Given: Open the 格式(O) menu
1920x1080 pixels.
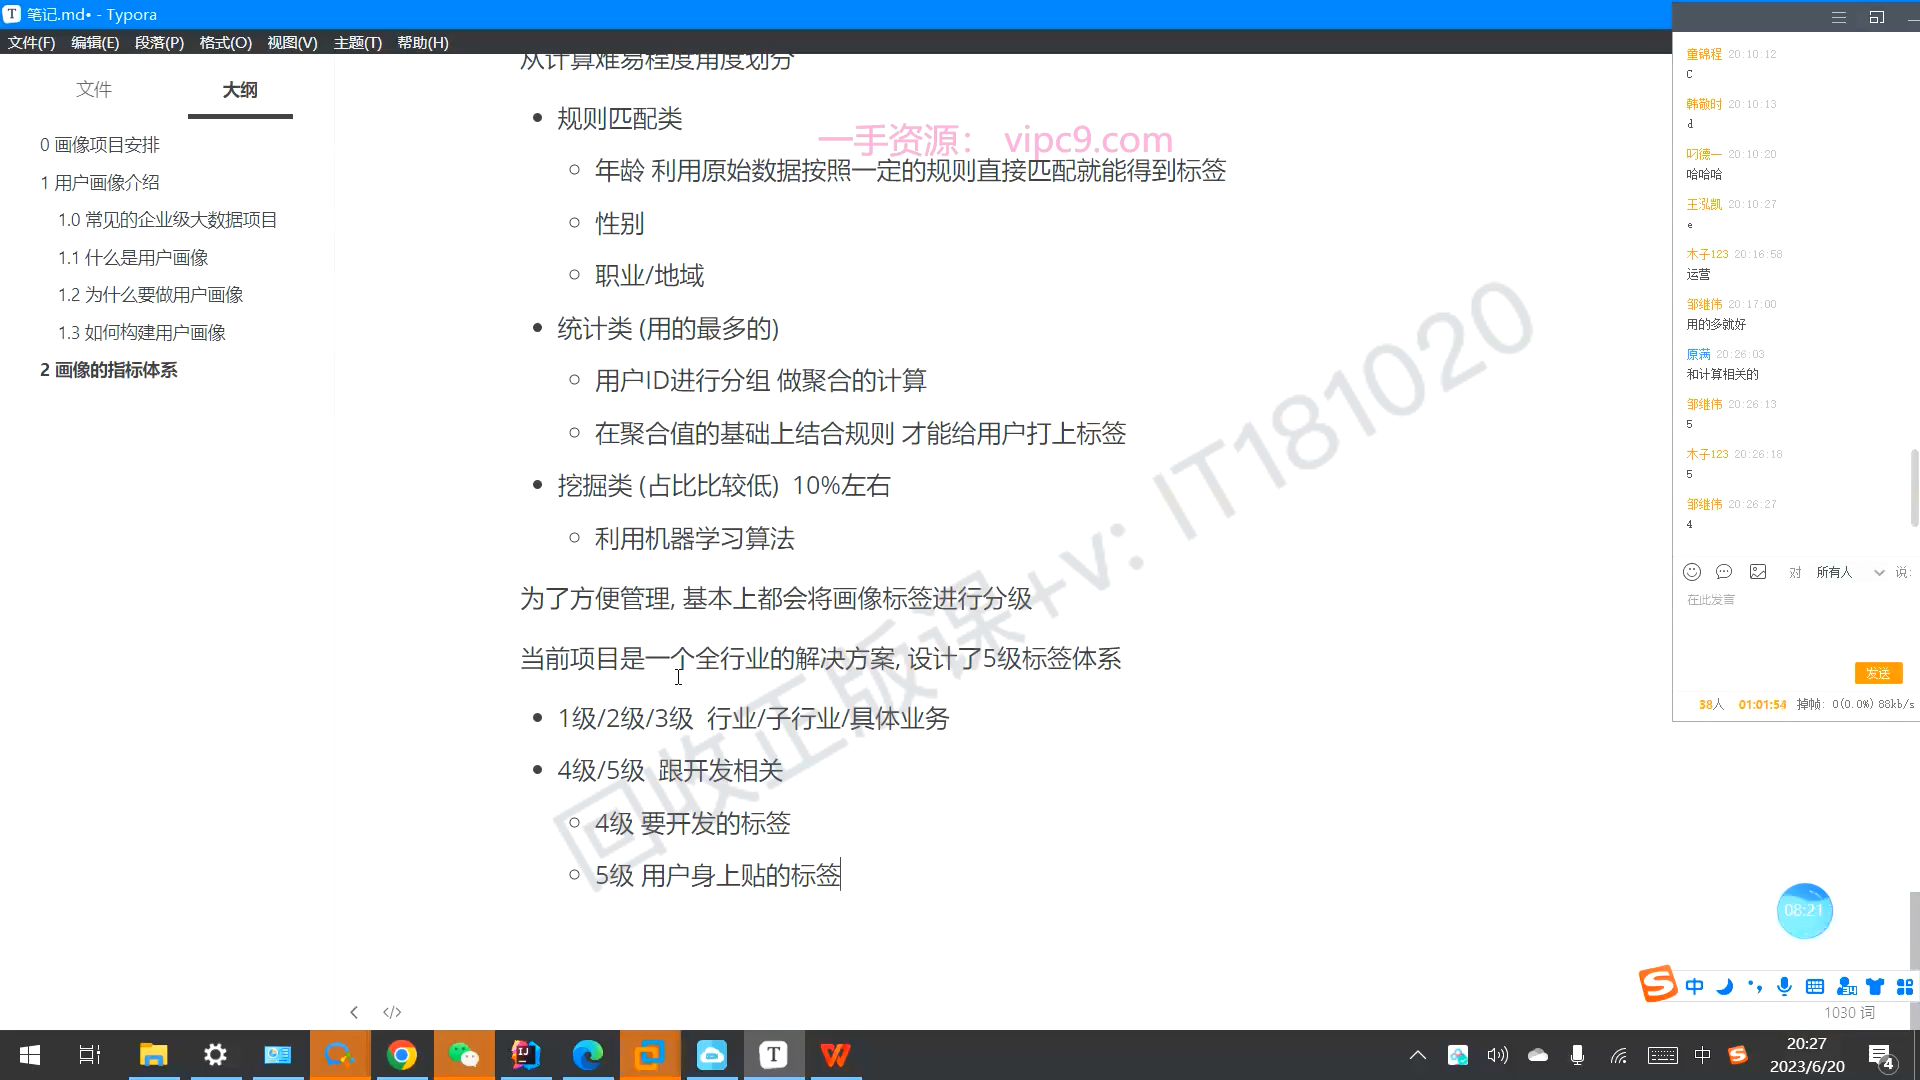Looking at the screenshot, I should pos(225,42).
